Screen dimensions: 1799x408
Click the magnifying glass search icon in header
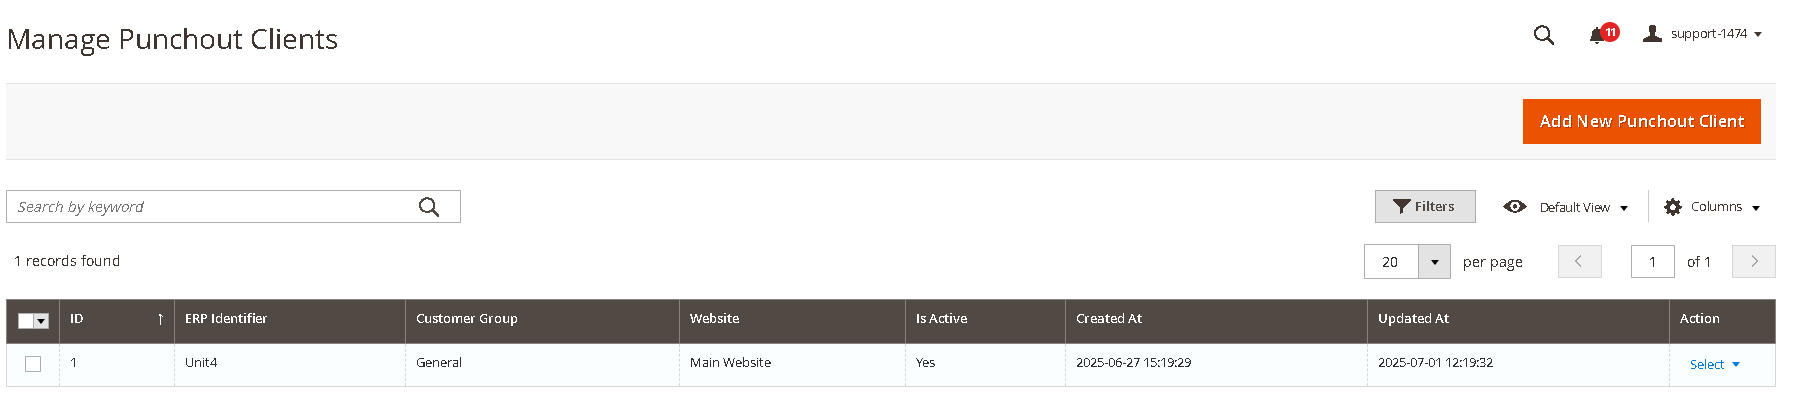point(1543,35)
